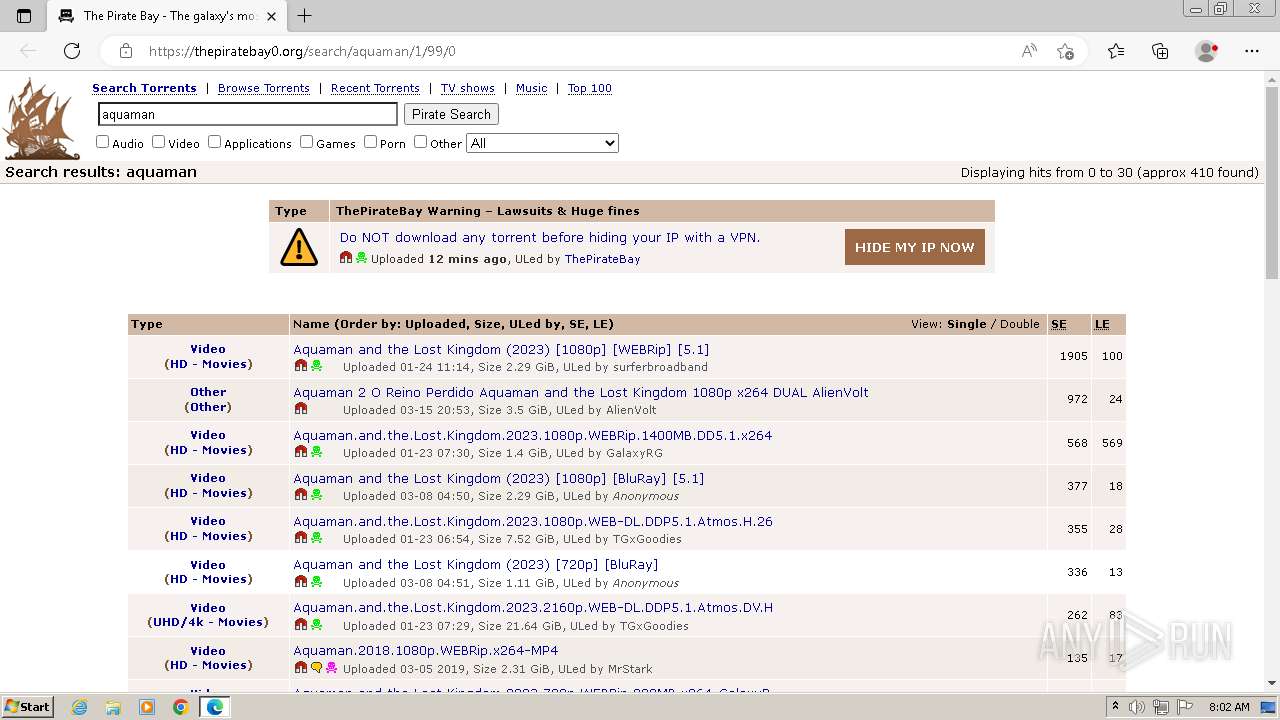Open the AlienVolt DUAL torrent link
The image size is (1280, 720).
[x=581, y=392]
